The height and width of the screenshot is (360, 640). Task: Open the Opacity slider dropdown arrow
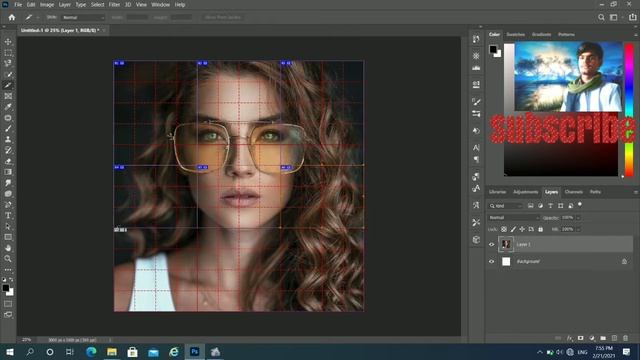pos(578,218)
